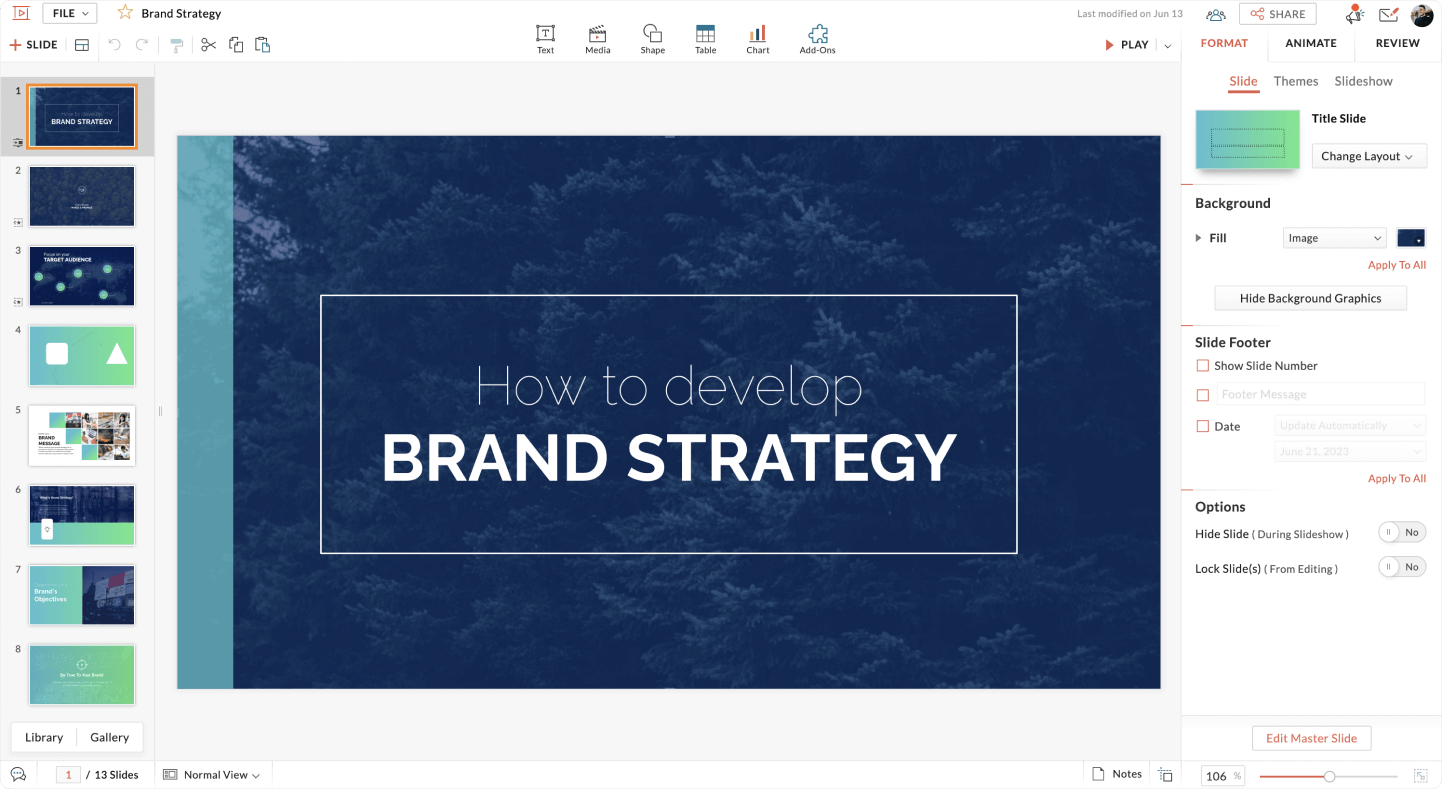Select slide 4 thumbnail
1442x789 pixels.
click(x=82, y=355)
